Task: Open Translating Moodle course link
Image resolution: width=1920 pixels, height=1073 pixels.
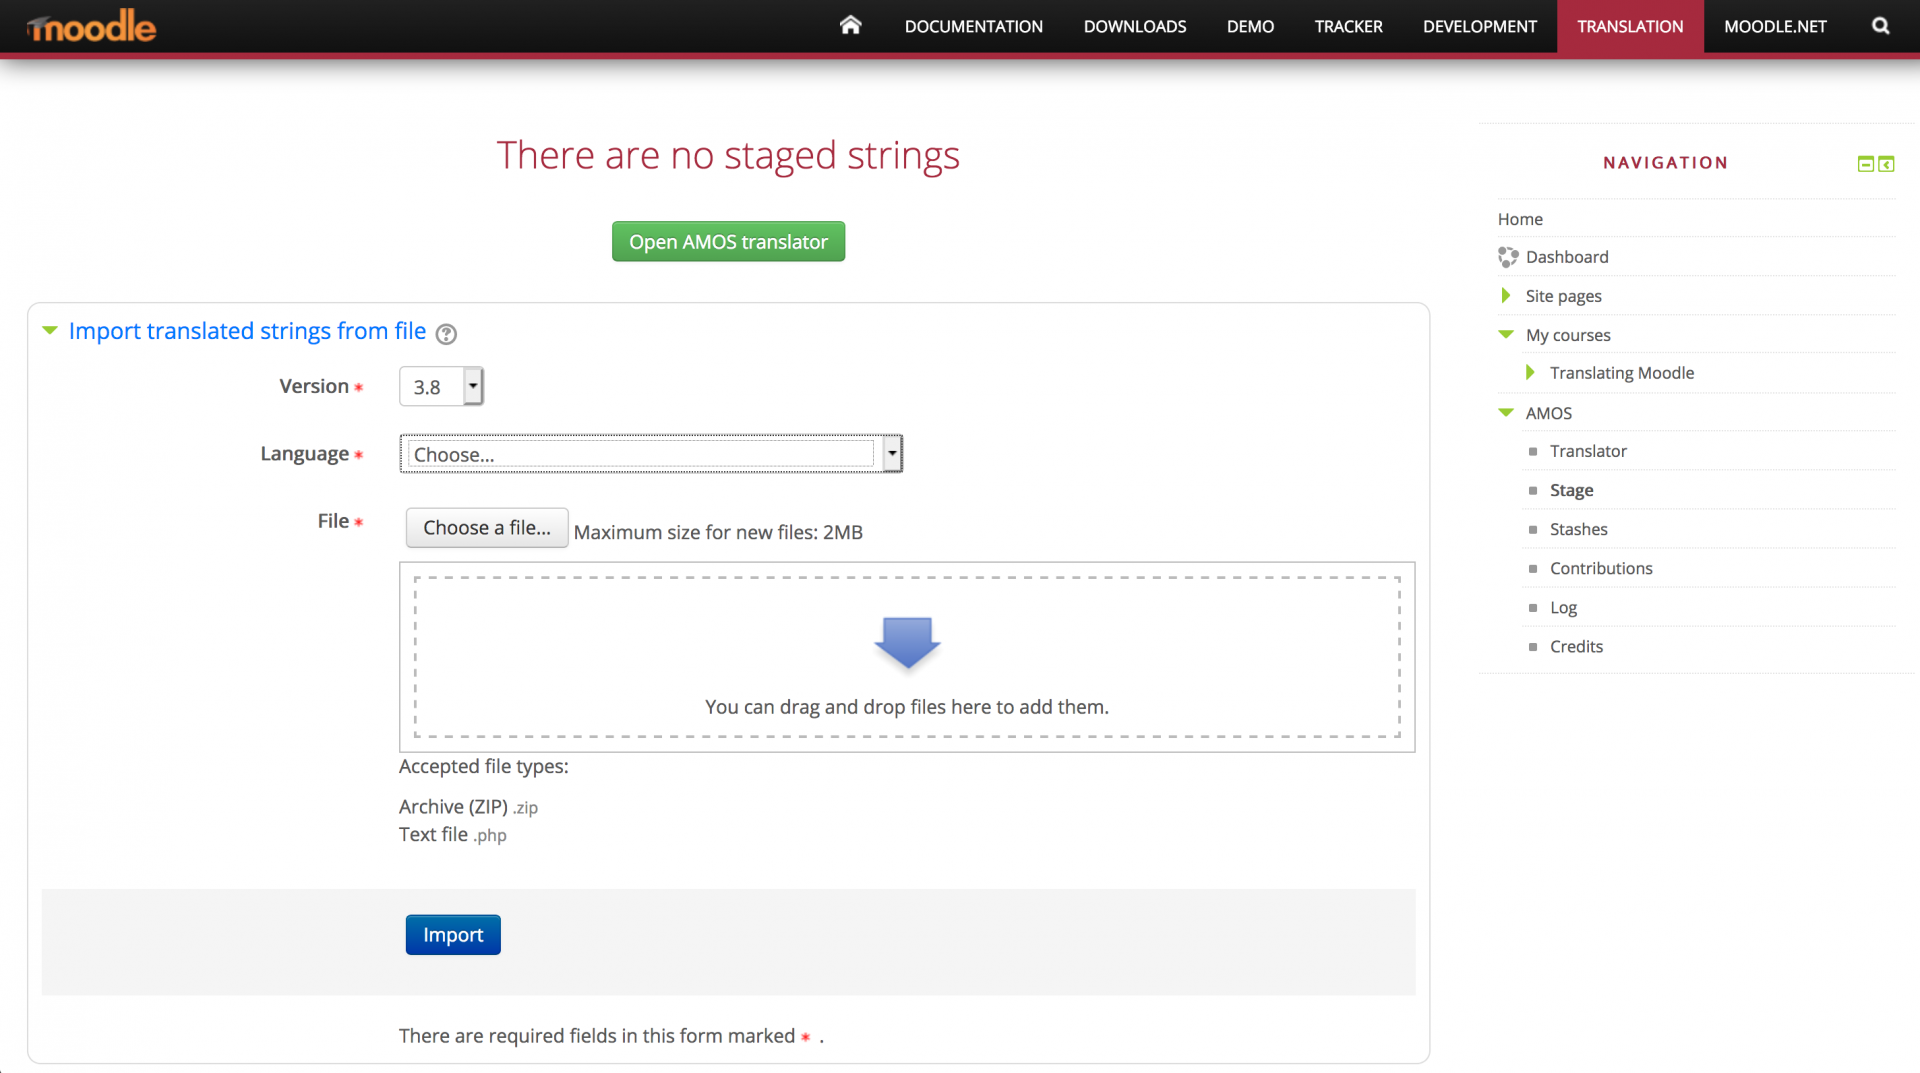Action: (1622, 373)
